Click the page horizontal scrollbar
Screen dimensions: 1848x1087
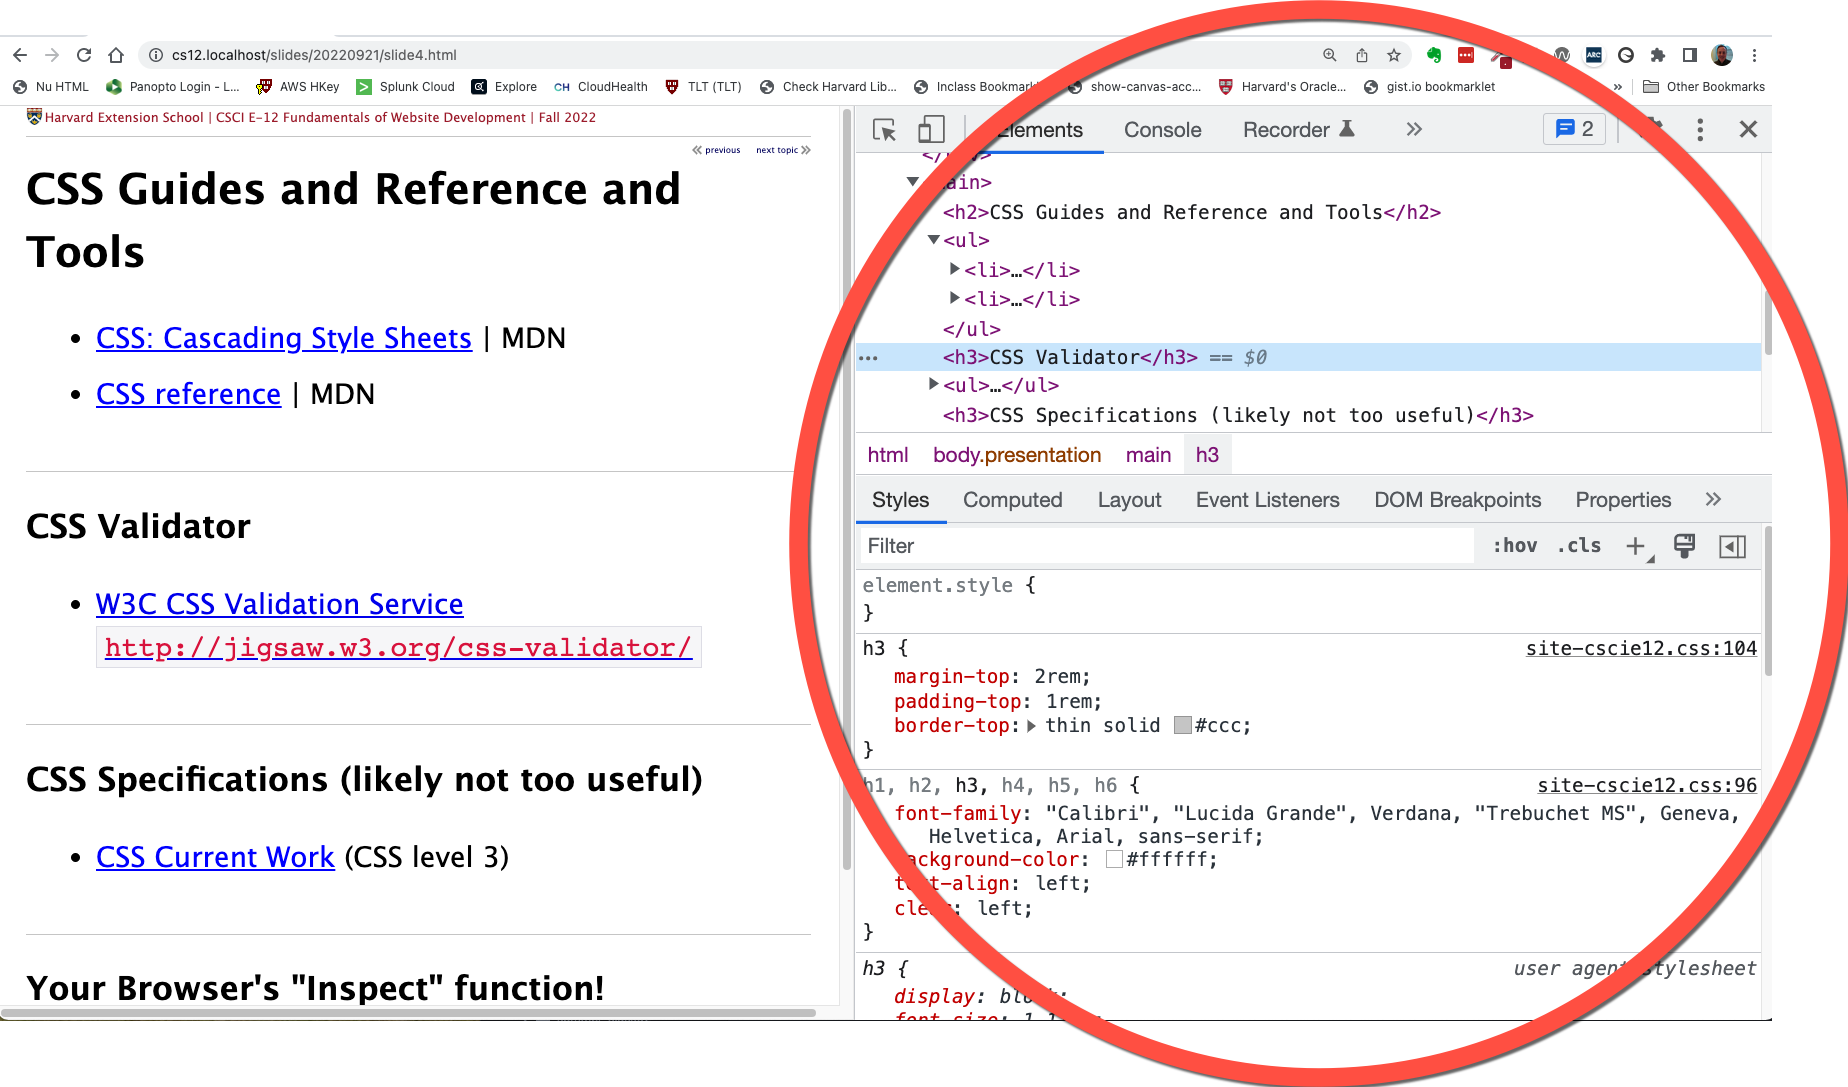click(x=408, y=1013)
